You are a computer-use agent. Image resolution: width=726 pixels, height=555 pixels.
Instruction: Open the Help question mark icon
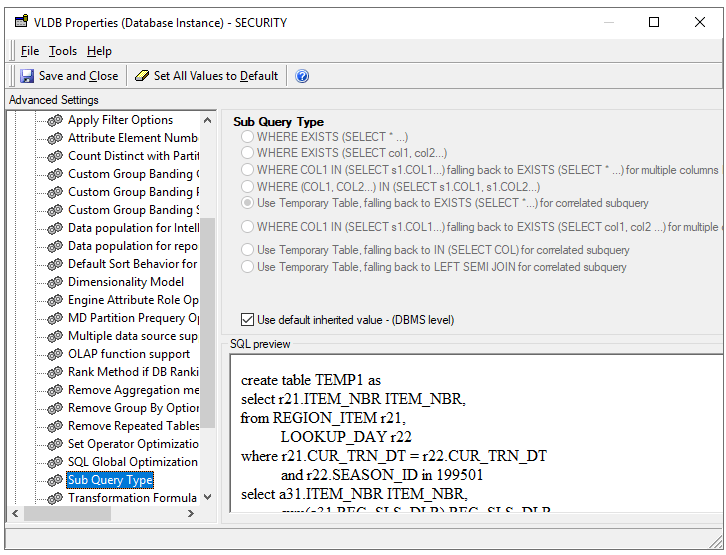coord(302,76)
